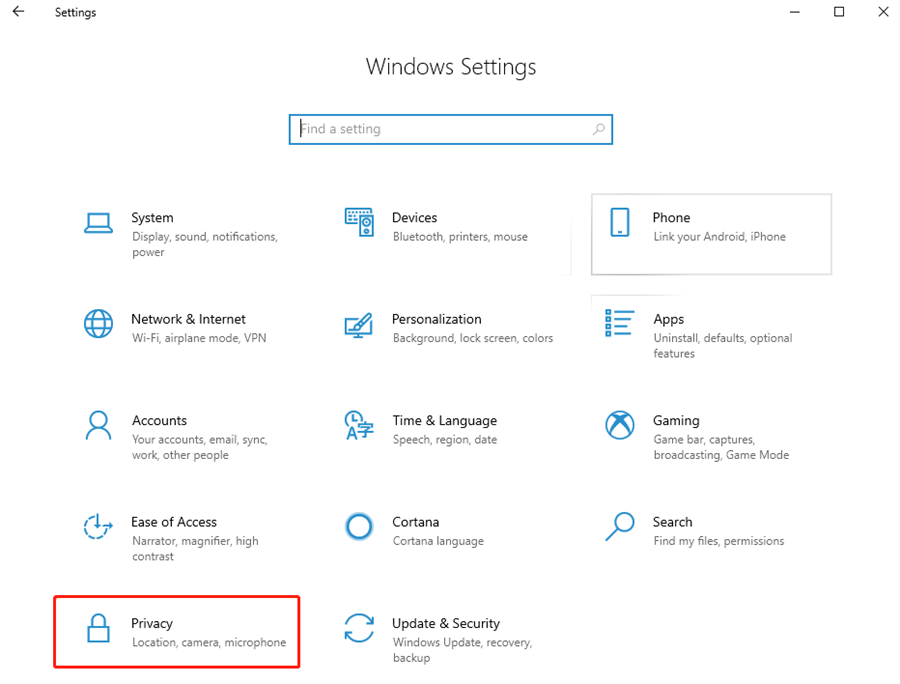This screenshot has height=684, width=900.
Task: Click the magnifier icon in search box
Action: (599, 129)
